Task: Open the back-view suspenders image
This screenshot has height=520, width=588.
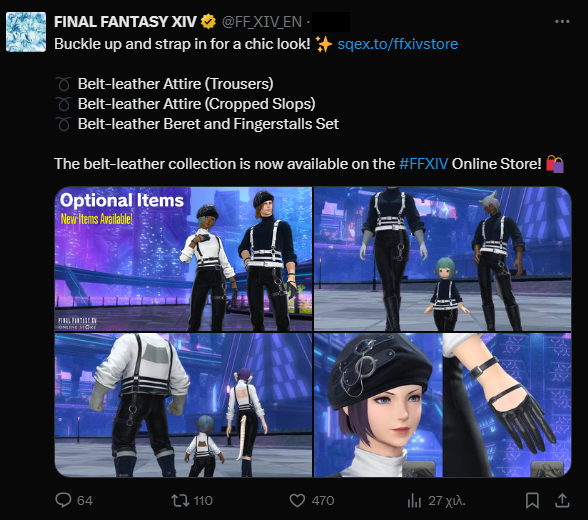Action: click(183, 405)
